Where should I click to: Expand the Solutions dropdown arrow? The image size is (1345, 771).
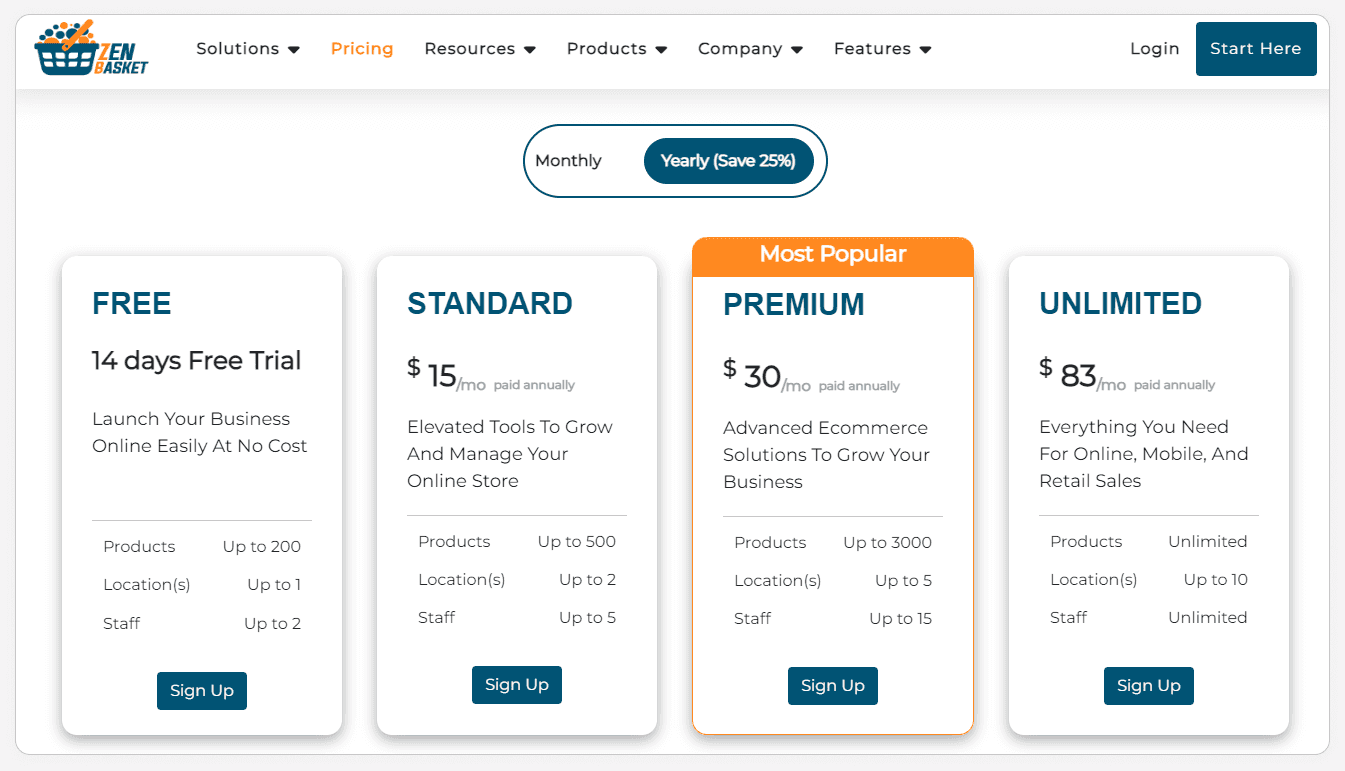coord(294,50)
